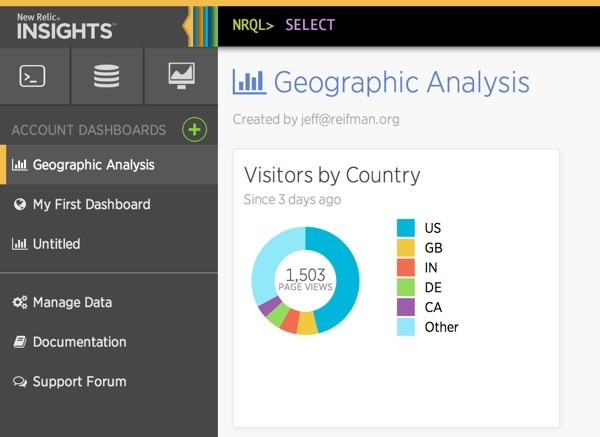Open Geographic Analysis dashboard in sidebar
This screenshot has width=600, height=437.
tap(109, 165)
